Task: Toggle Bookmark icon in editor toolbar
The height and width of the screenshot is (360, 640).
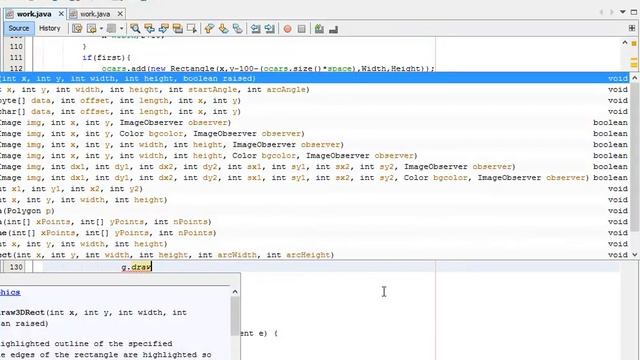Action: point(238,29)
